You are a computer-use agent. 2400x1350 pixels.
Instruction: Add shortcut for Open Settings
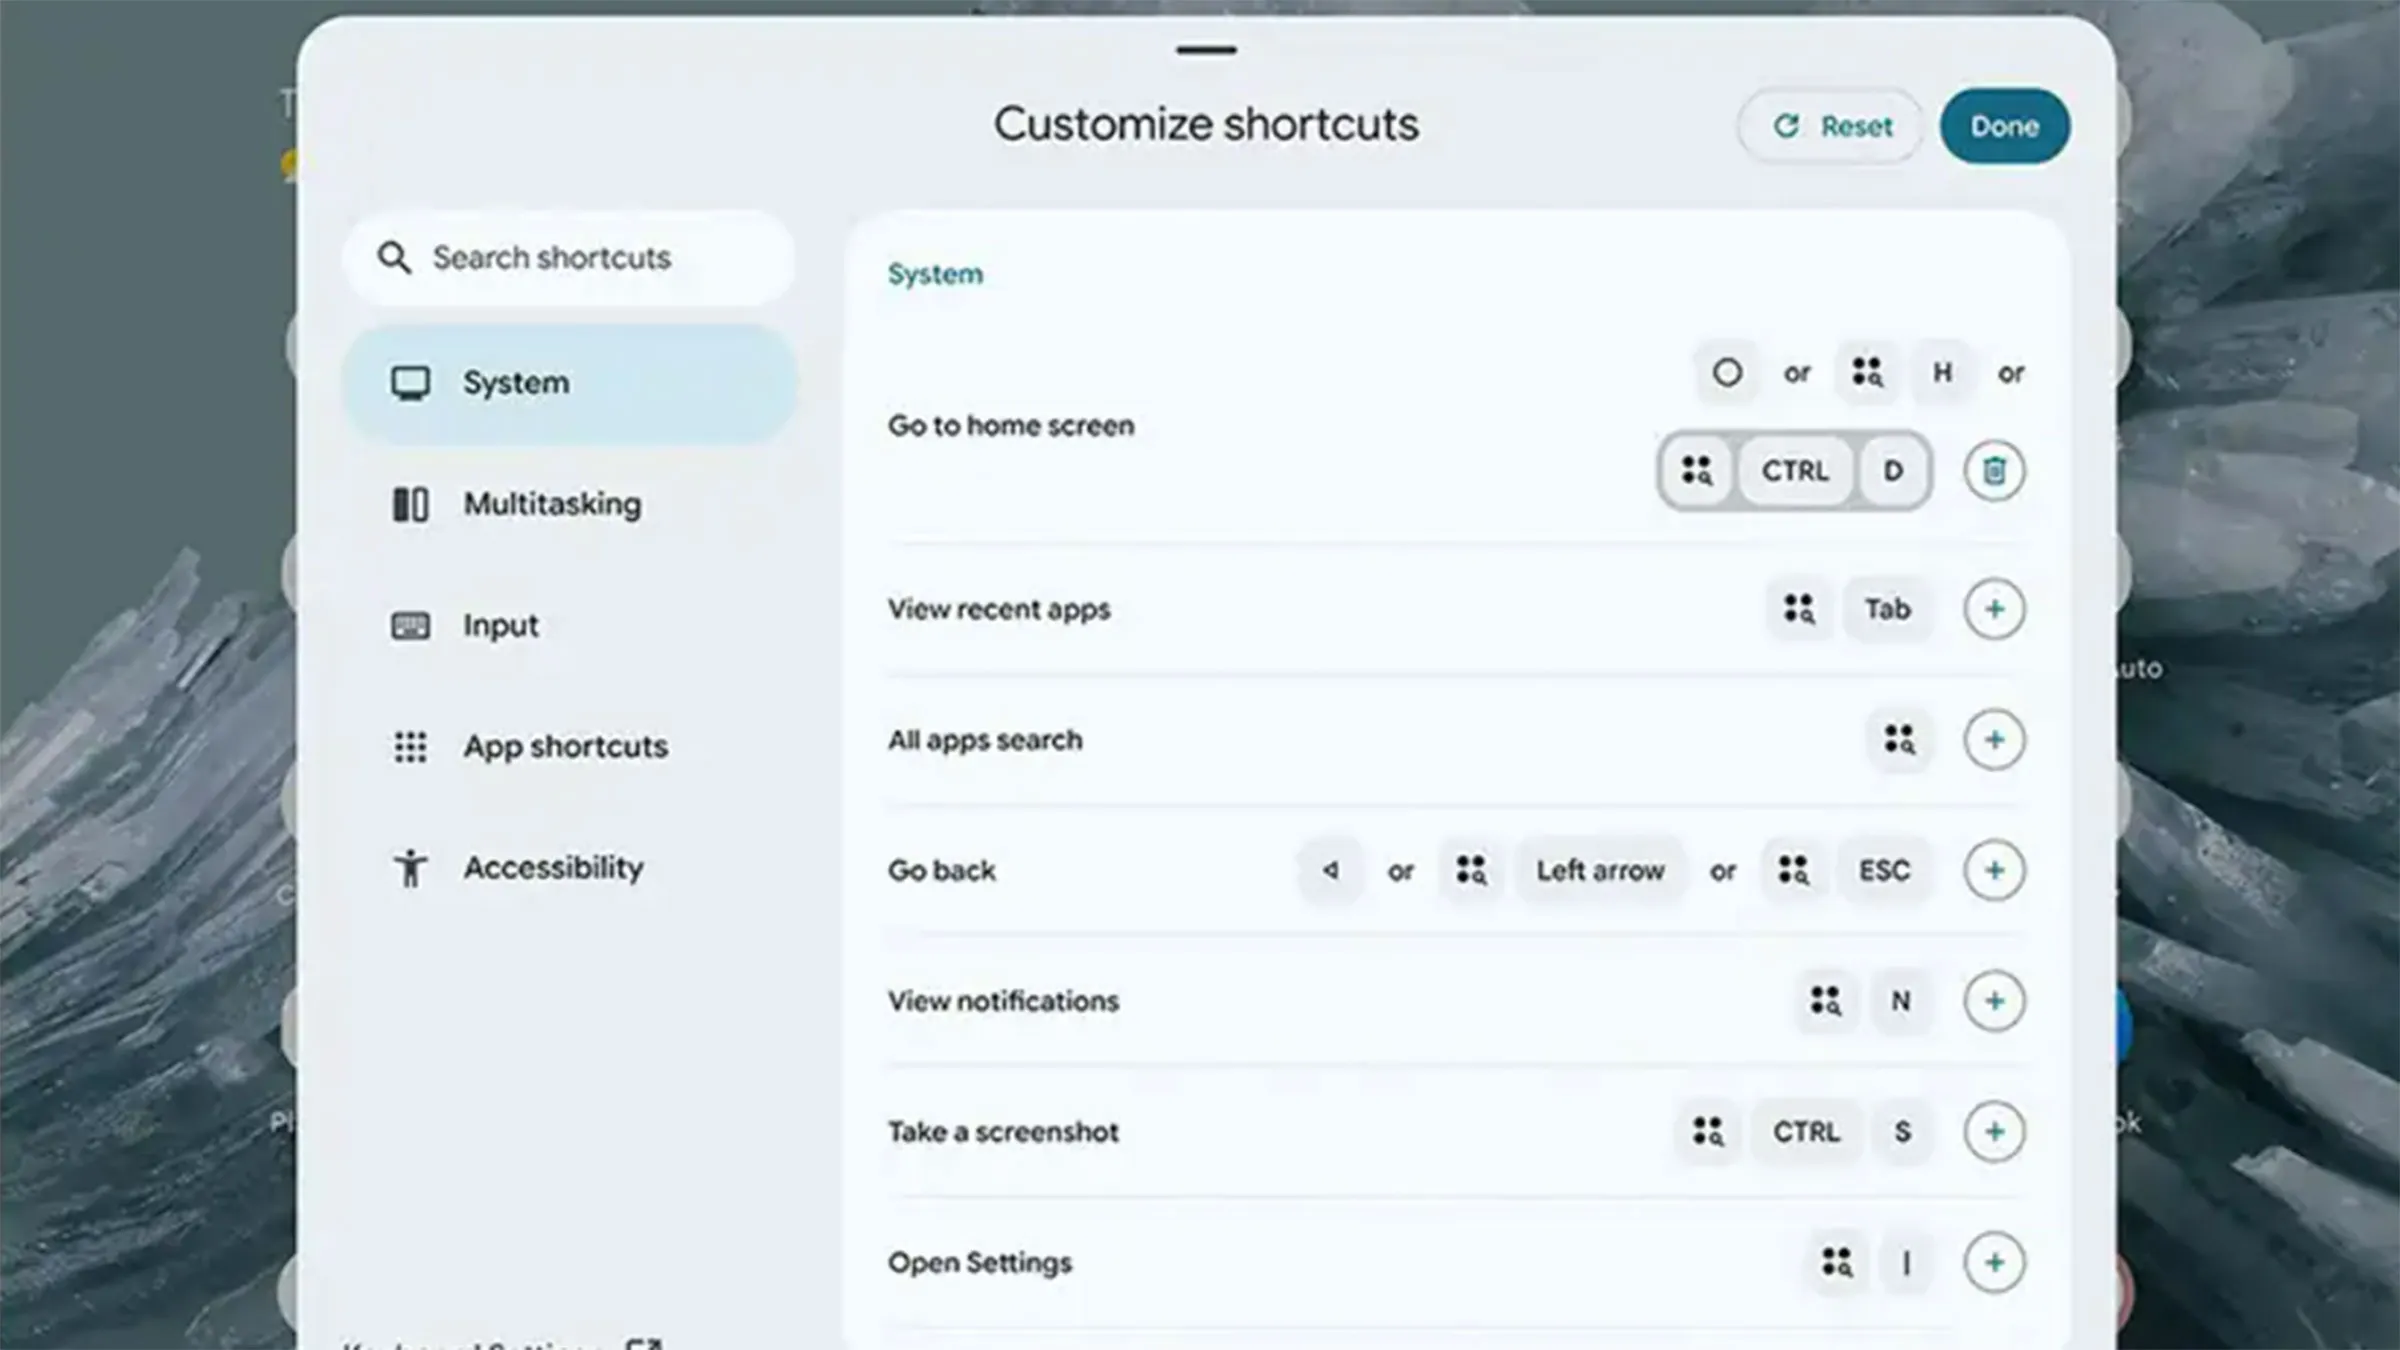coord(1994,1263)
